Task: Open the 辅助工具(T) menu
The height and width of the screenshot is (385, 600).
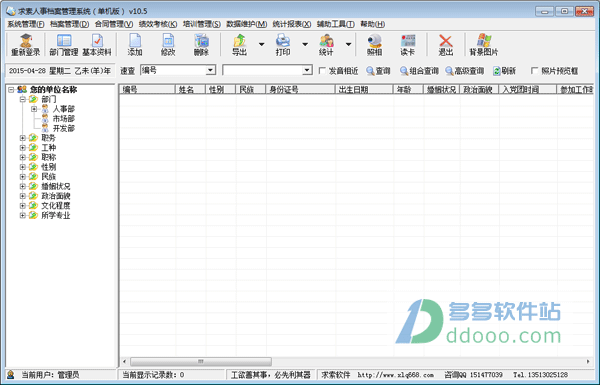Action: 336,24
